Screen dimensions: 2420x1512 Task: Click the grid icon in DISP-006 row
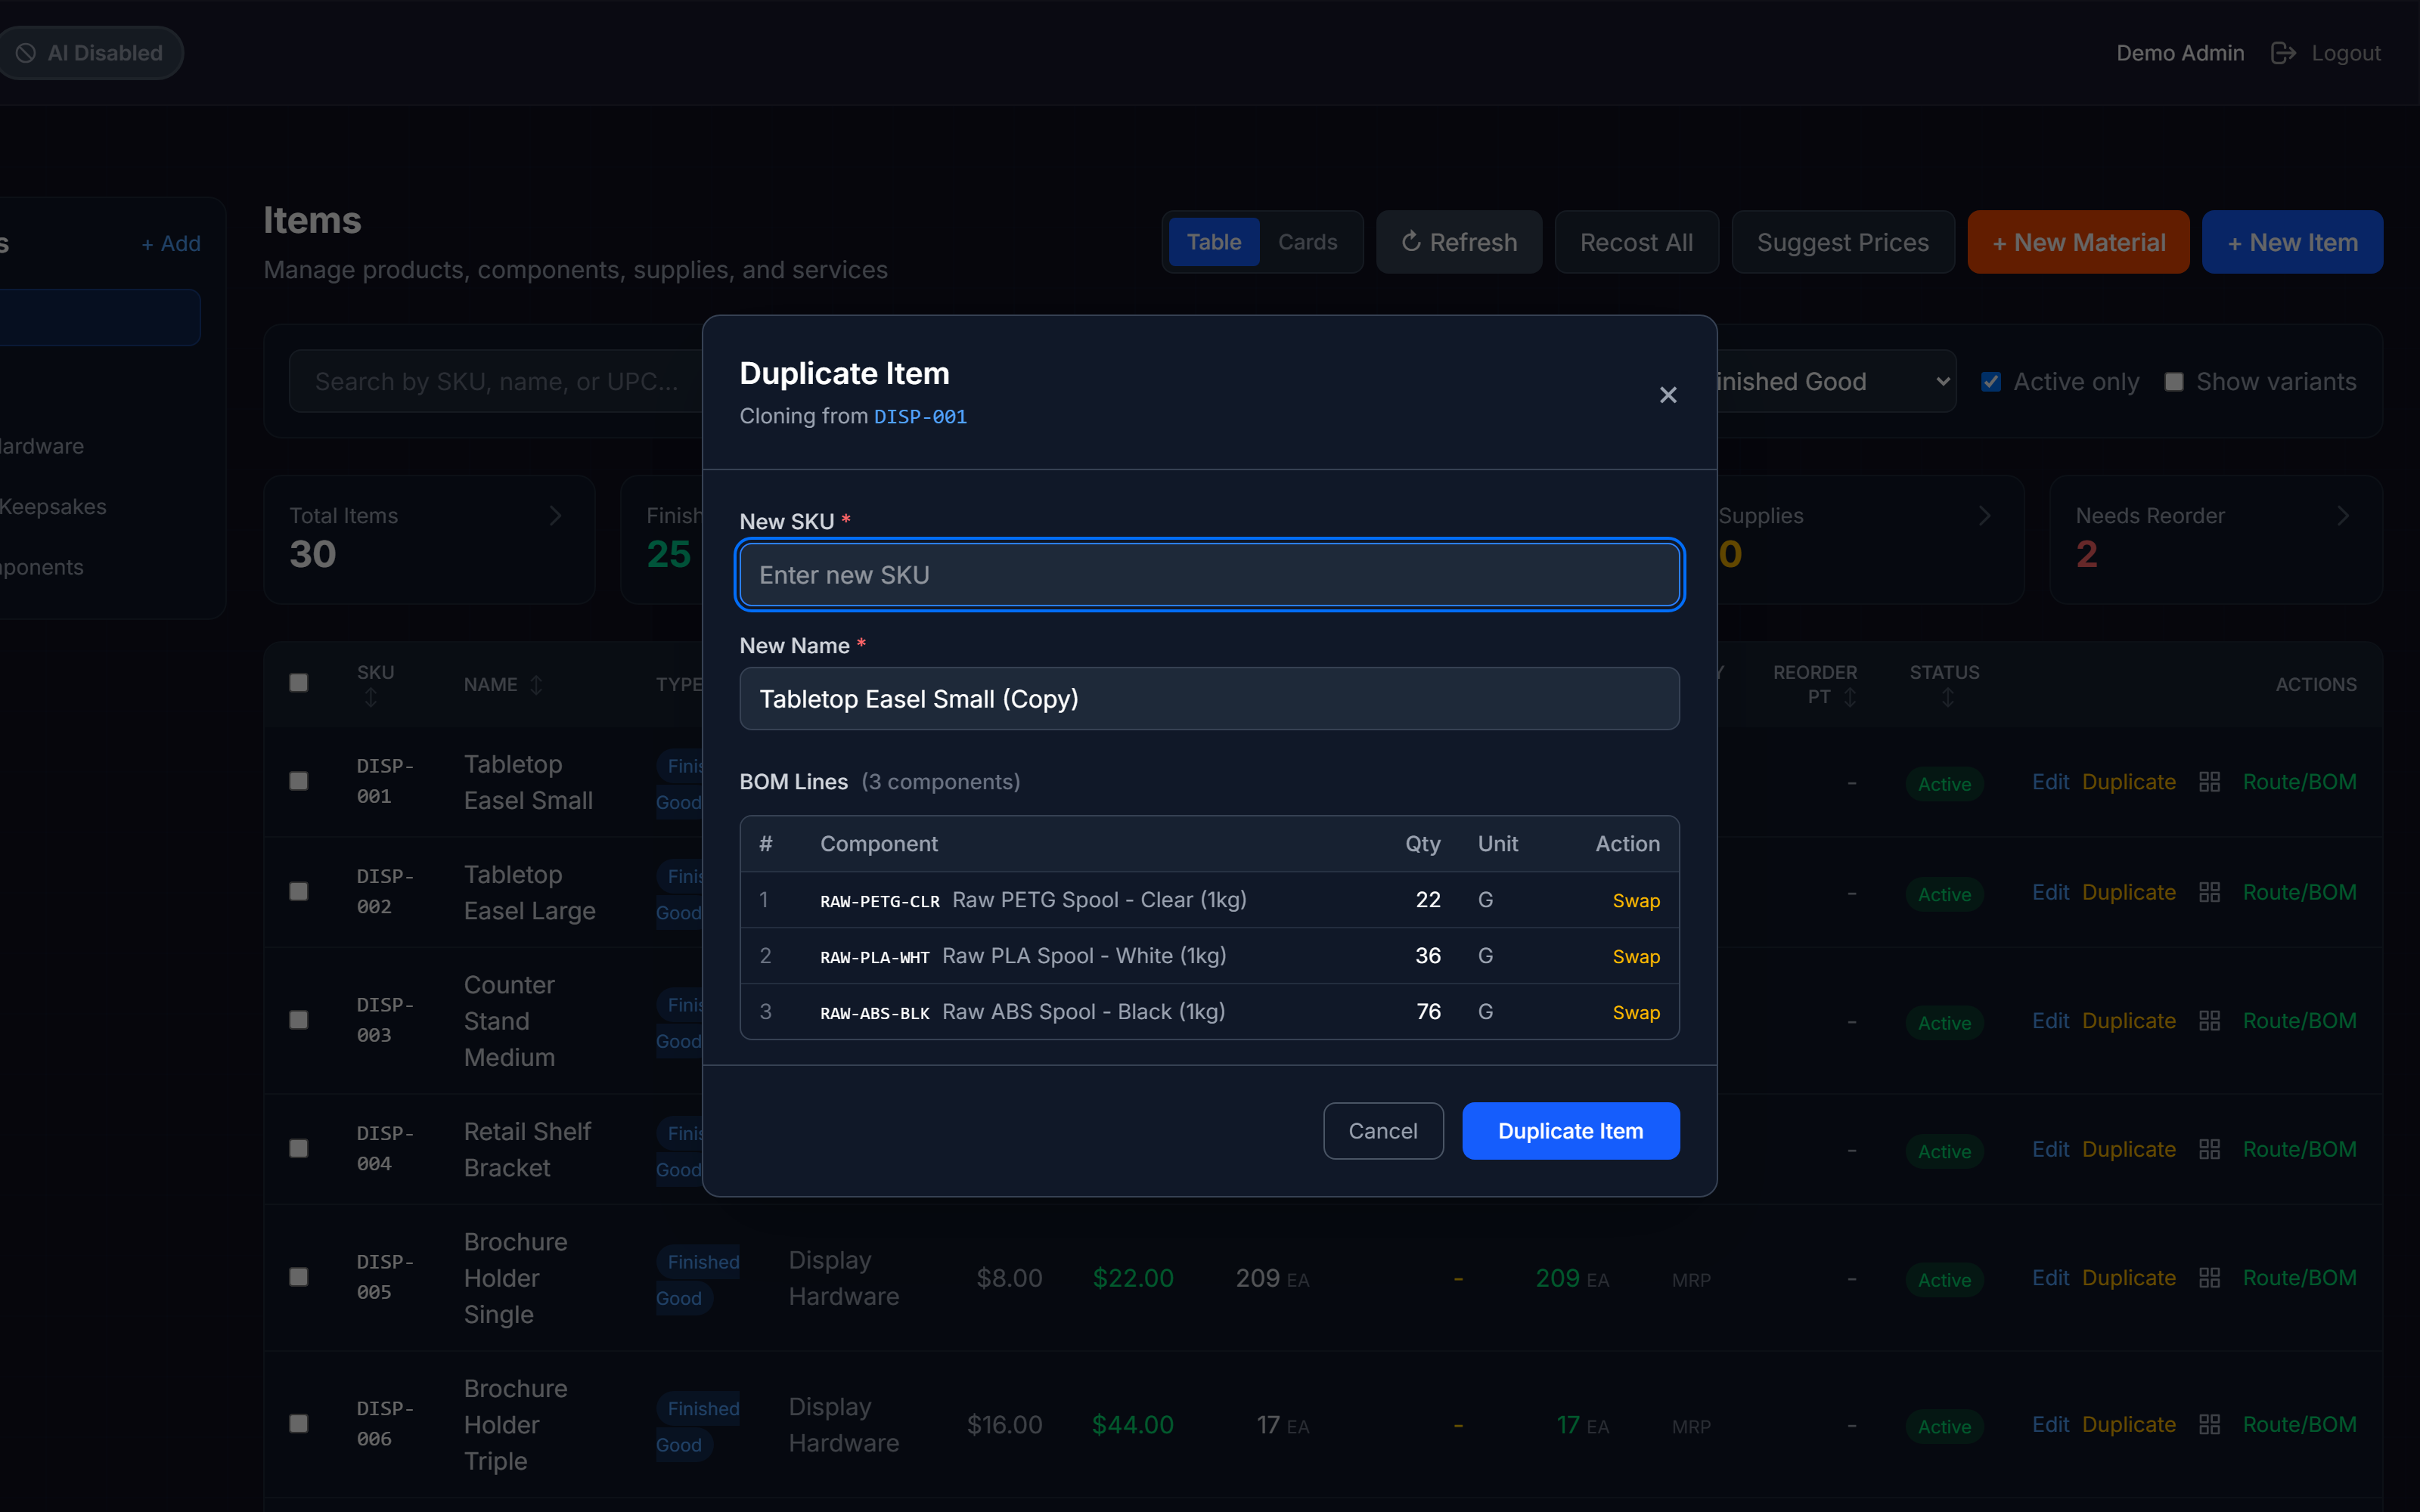[2209, 1424]
